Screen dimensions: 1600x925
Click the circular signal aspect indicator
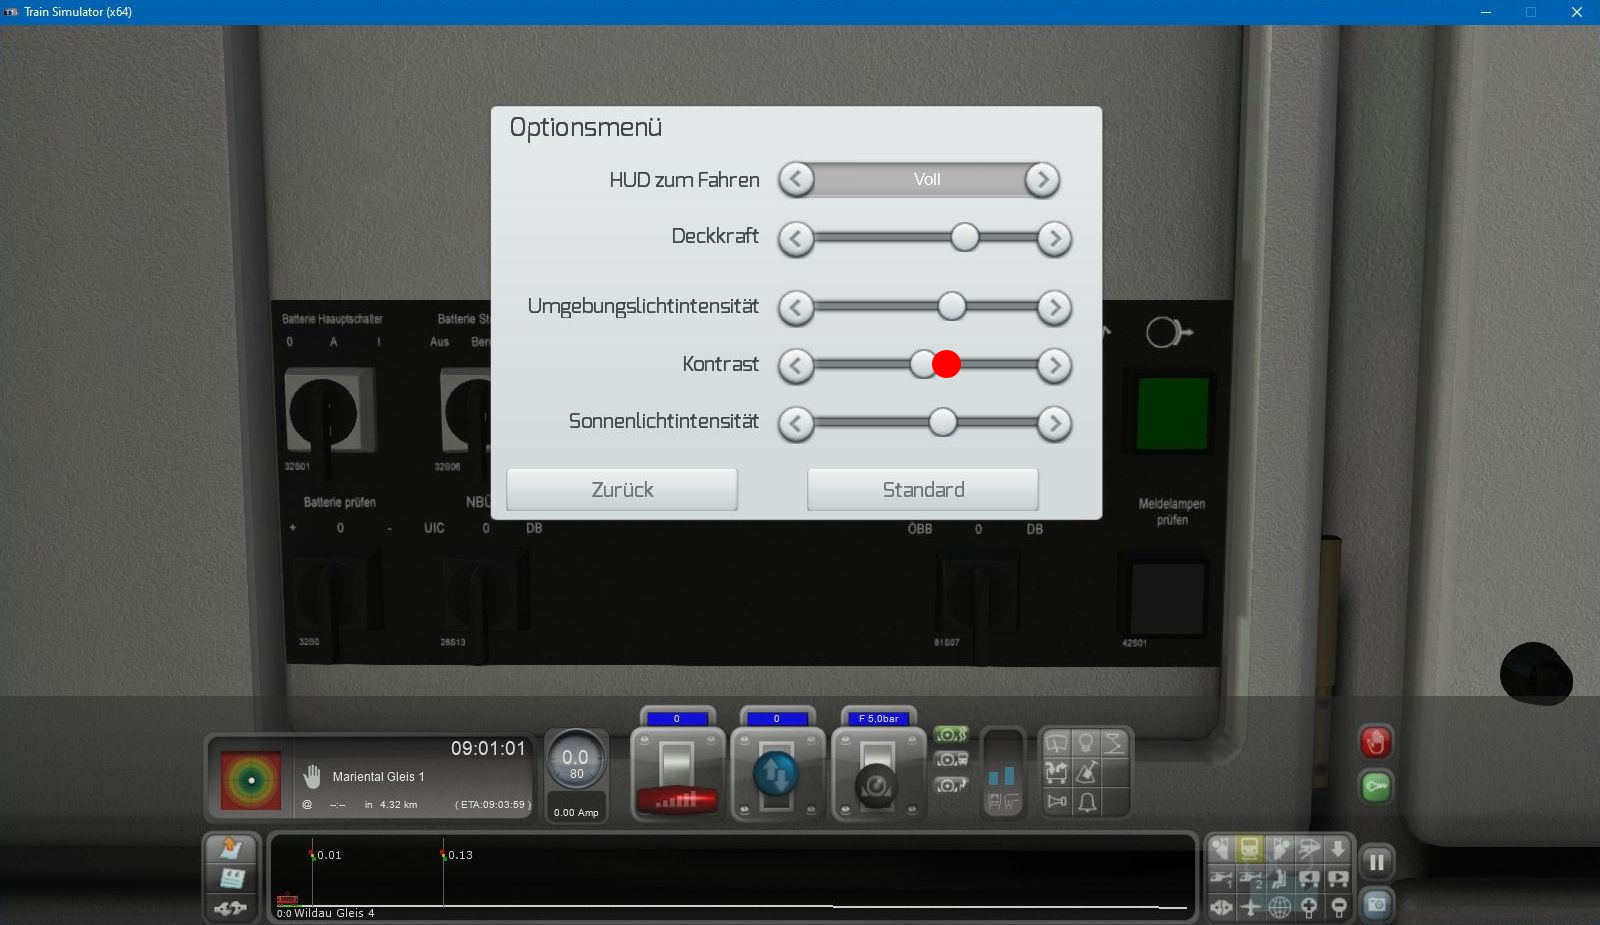click(251, 780)
